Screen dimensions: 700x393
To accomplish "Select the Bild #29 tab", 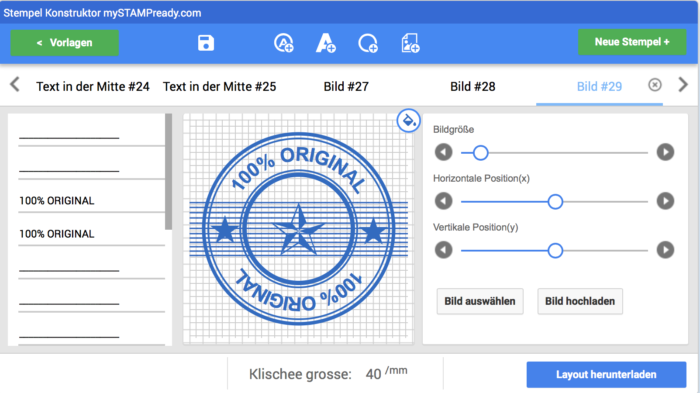I will click(599, 87).
